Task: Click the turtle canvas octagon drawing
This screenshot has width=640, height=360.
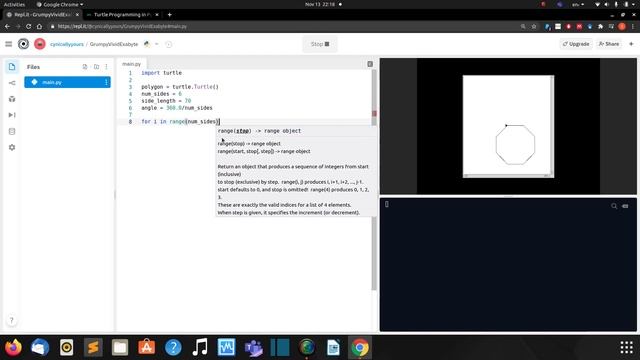Action: (515, 145)
